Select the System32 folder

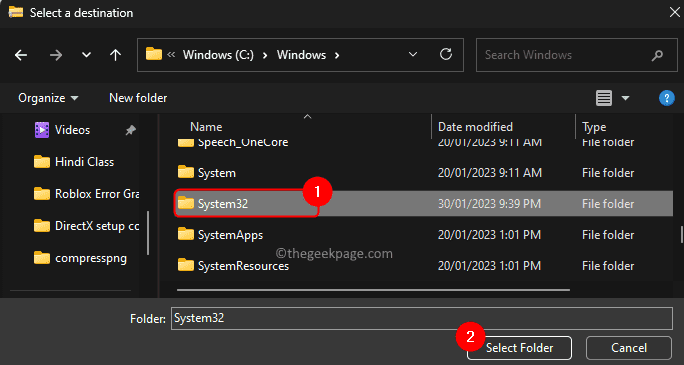(x=423, y=204)
